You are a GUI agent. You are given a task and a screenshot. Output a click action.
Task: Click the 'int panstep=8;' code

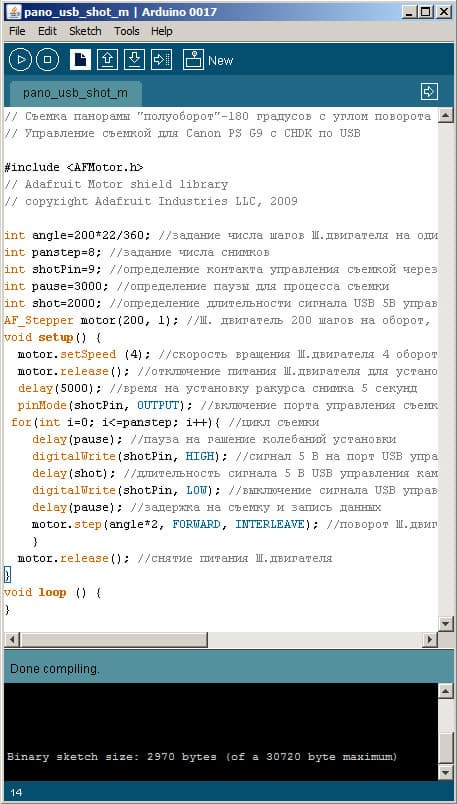click(53, 252)
